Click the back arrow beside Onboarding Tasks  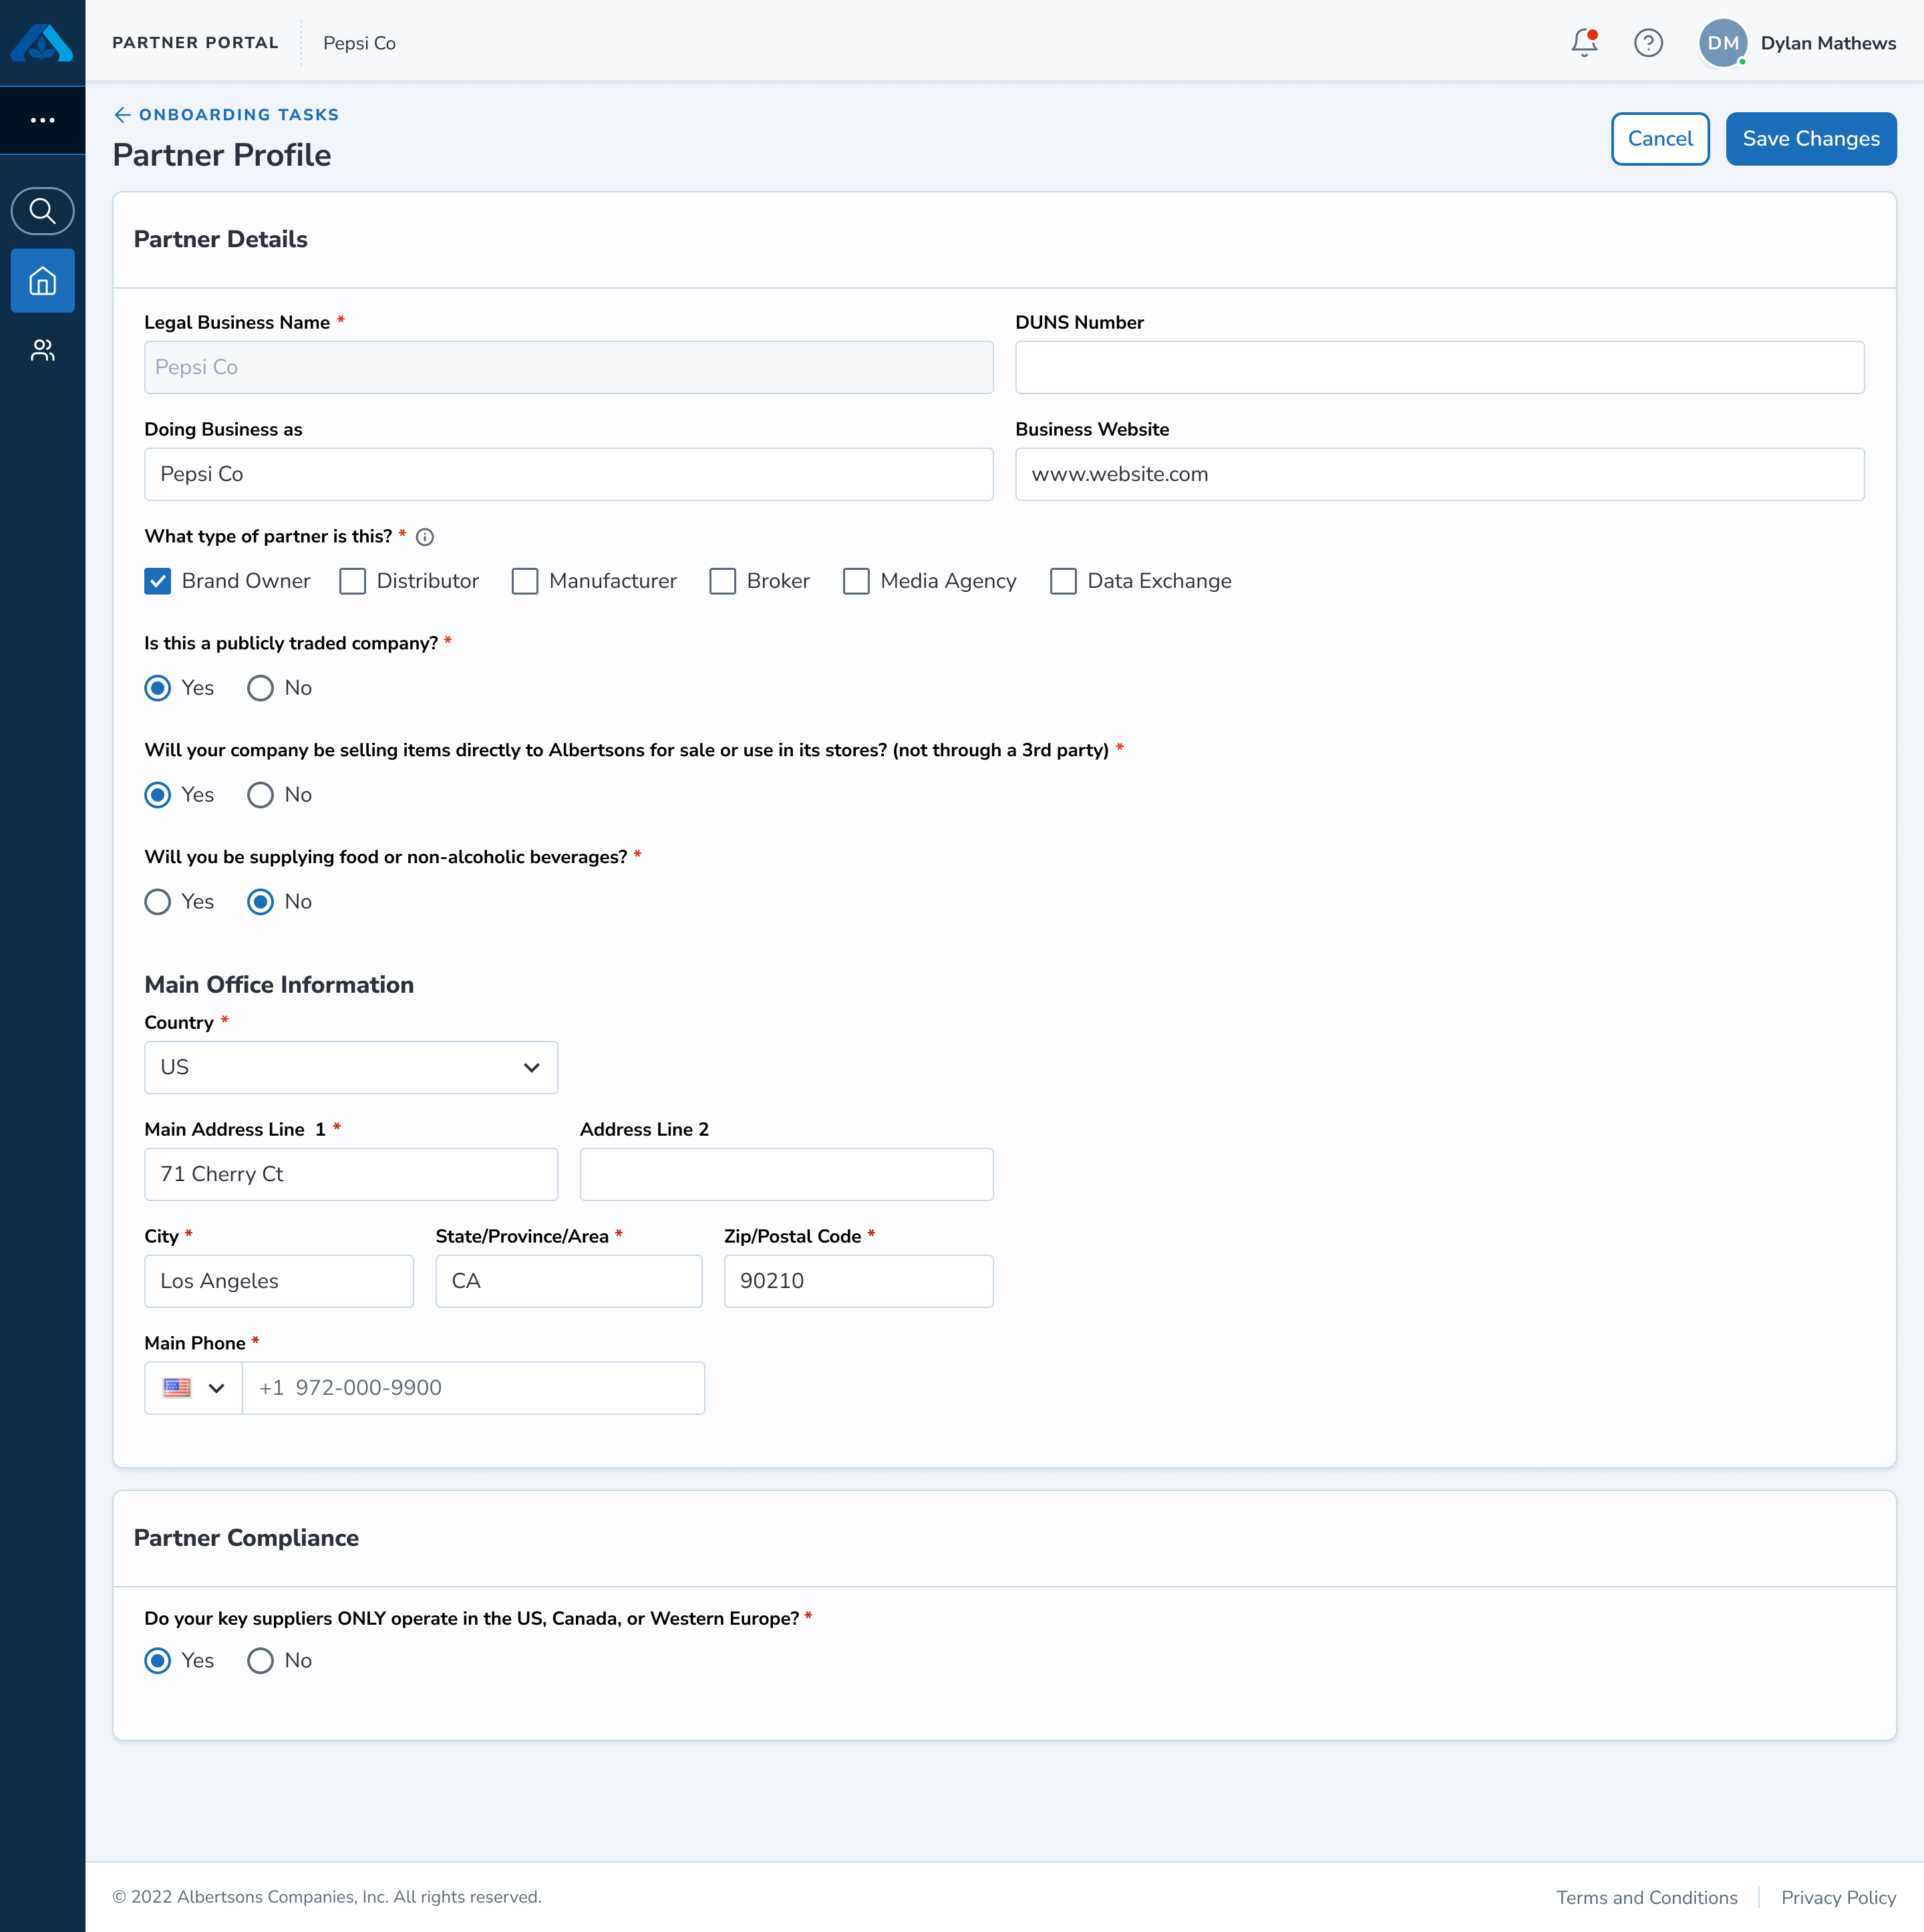pyautogui.click(x=122, y=115)
